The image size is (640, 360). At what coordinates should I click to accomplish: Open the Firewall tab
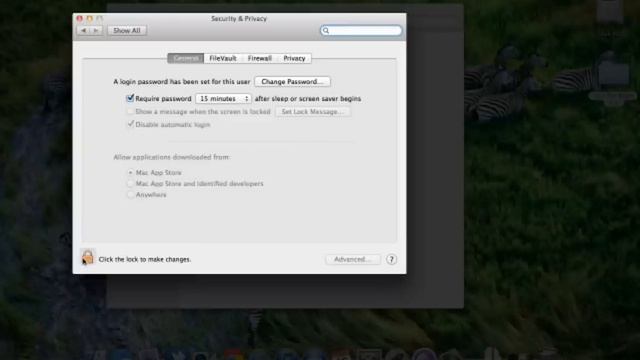pyautogui.click(x=260, y=58)
